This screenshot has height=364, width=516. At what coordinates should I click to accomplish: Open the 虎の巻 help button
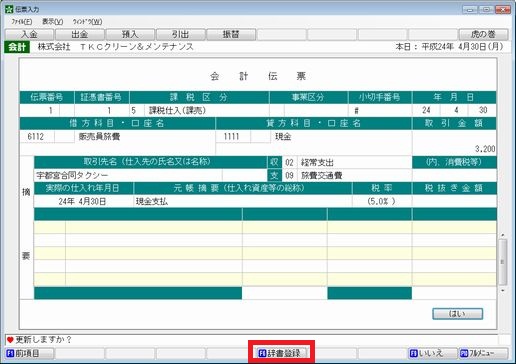click(483, 34)
